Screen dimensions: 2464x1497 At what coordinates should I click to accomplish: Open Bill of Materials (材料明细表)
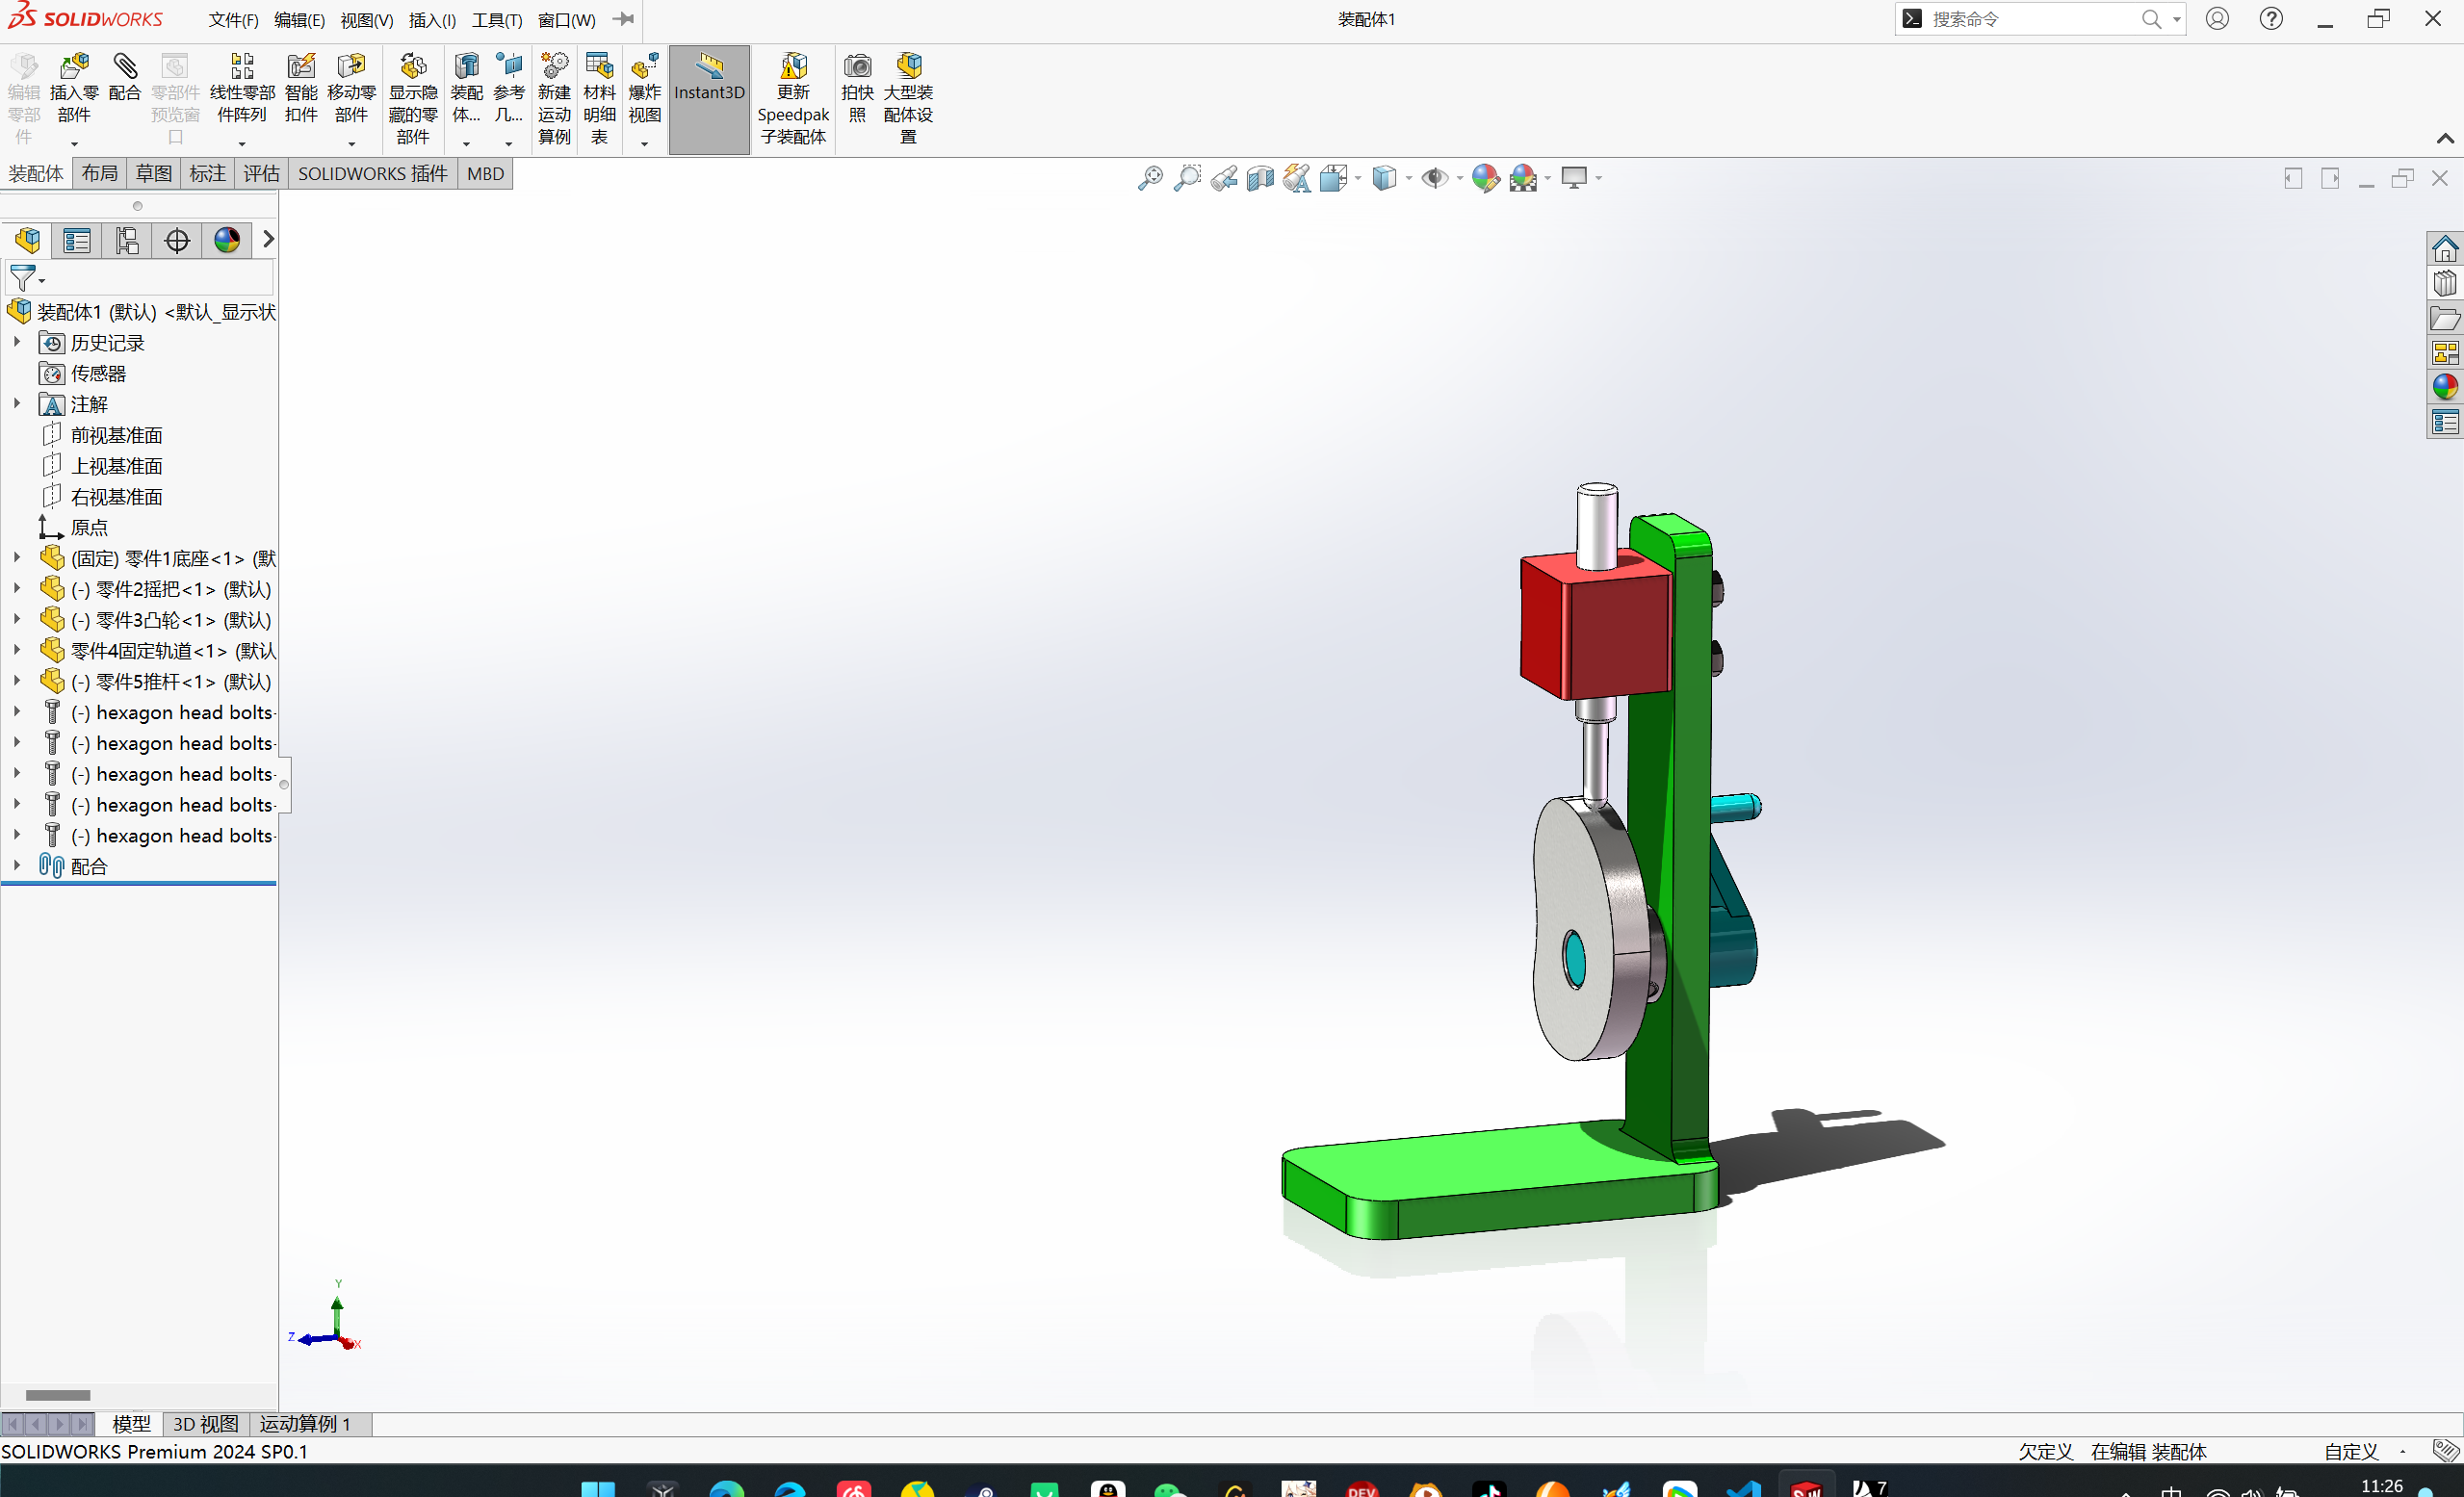click(599, 99)
